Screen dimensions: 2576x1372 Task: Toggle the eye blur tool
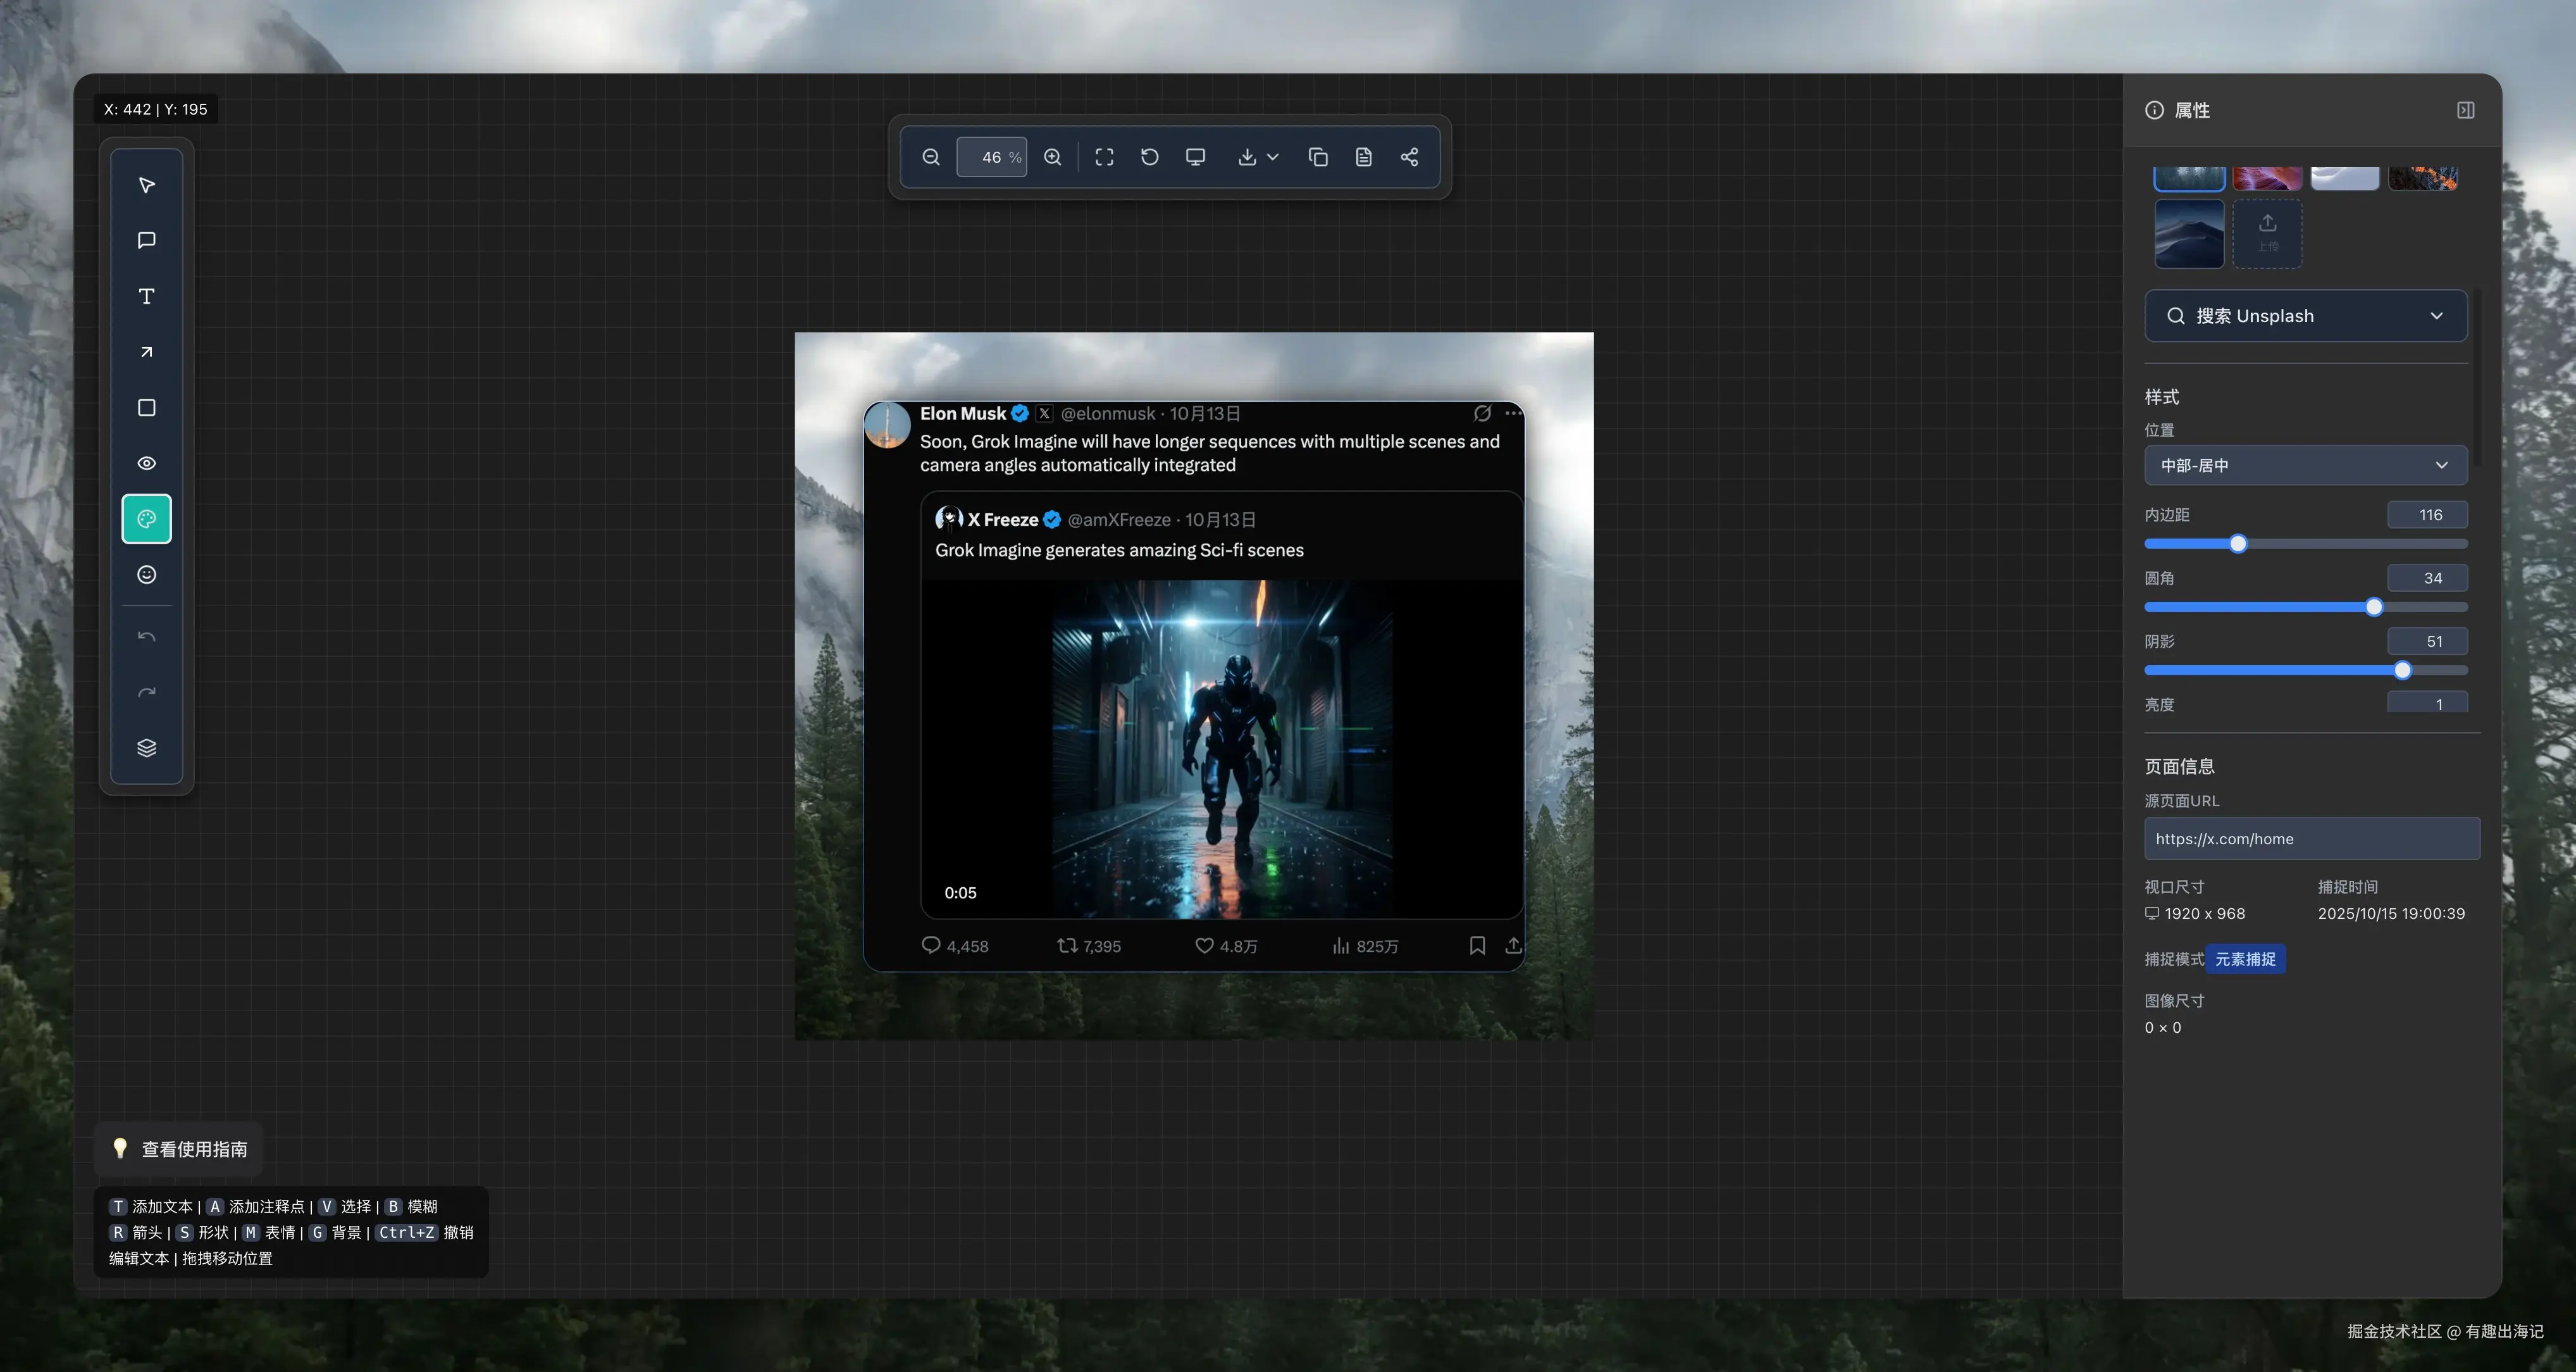point(146,463)
